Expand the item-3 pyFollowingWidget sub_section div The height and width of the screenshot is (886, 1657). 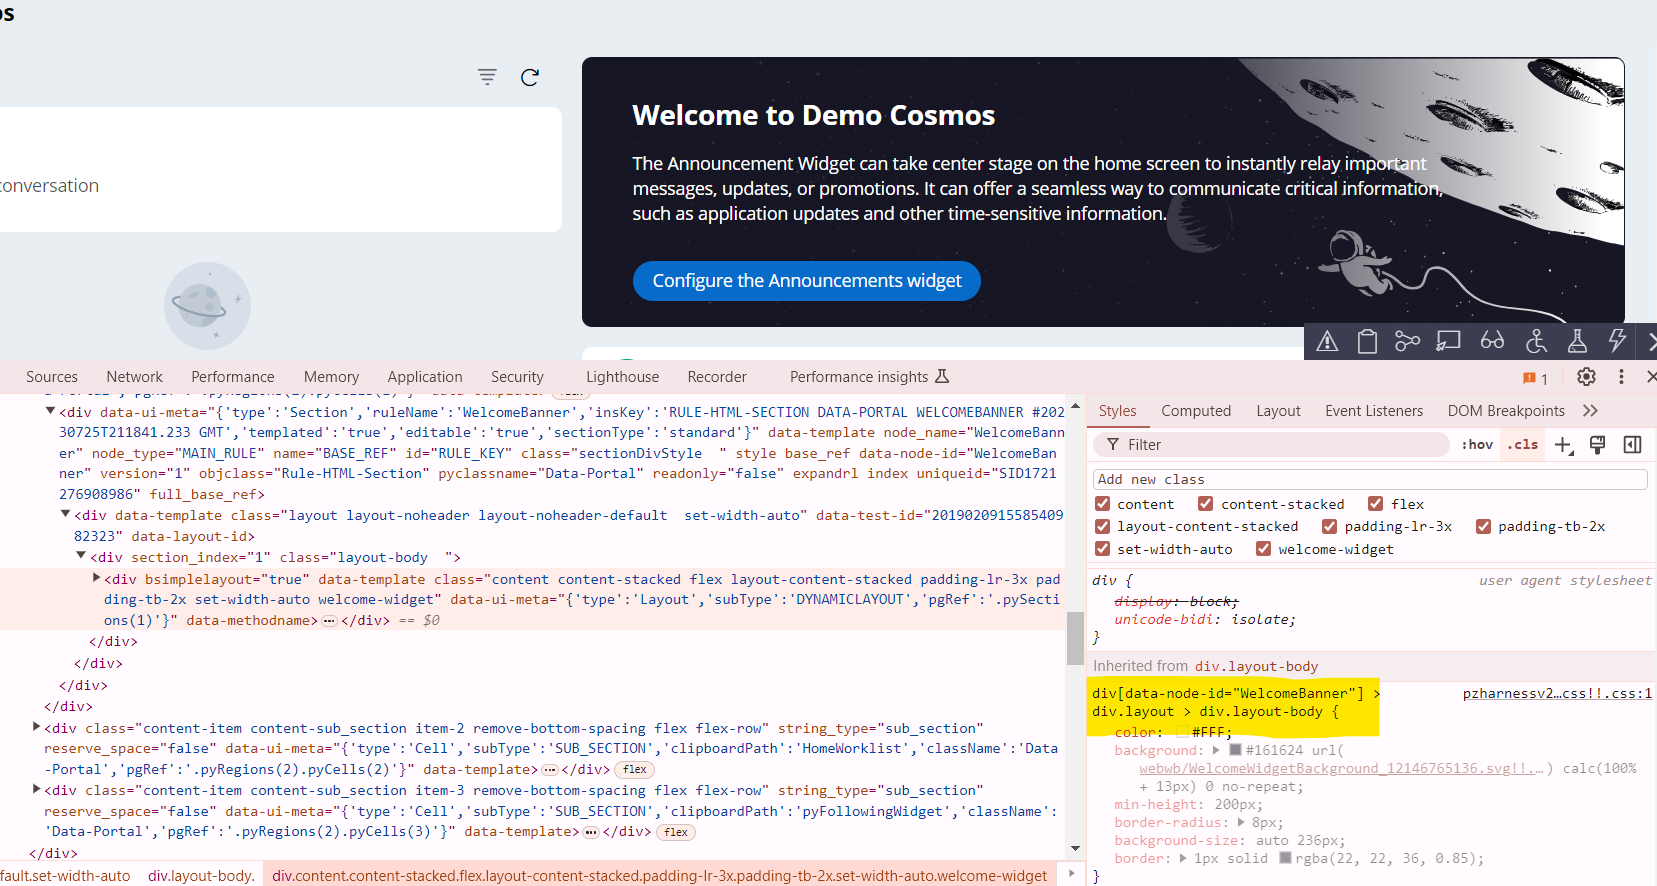(36, 789)
